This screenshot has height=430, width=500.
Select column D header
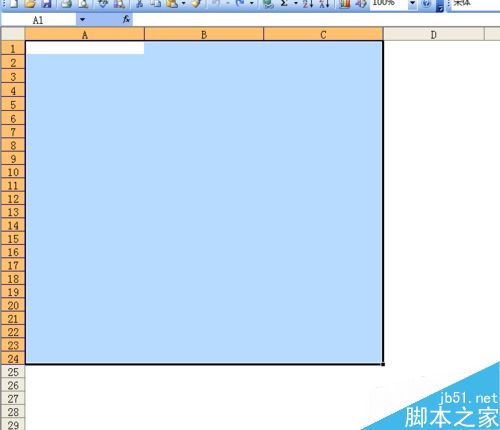(433, 35)
